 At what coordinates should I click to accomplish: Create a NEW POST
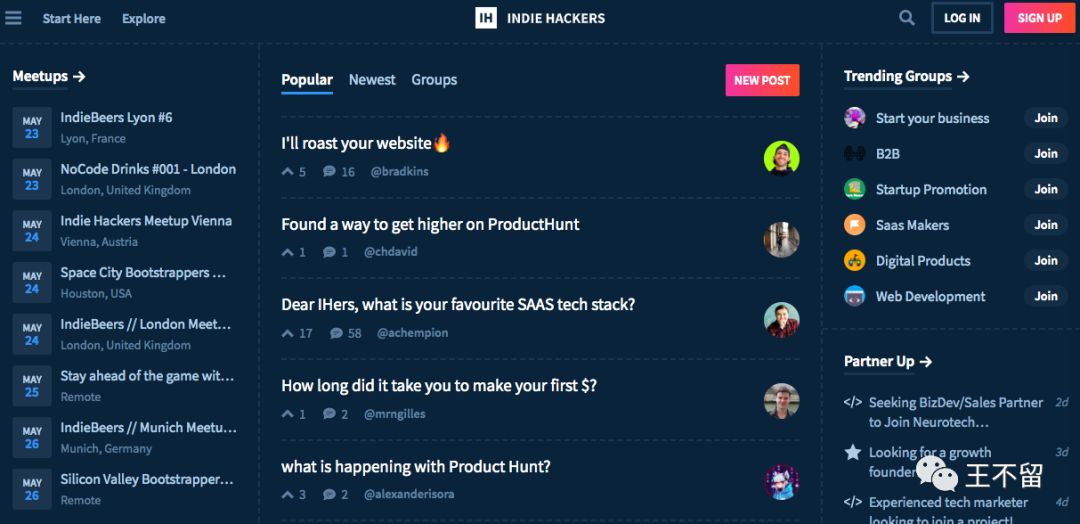click(x=762, y=80)
